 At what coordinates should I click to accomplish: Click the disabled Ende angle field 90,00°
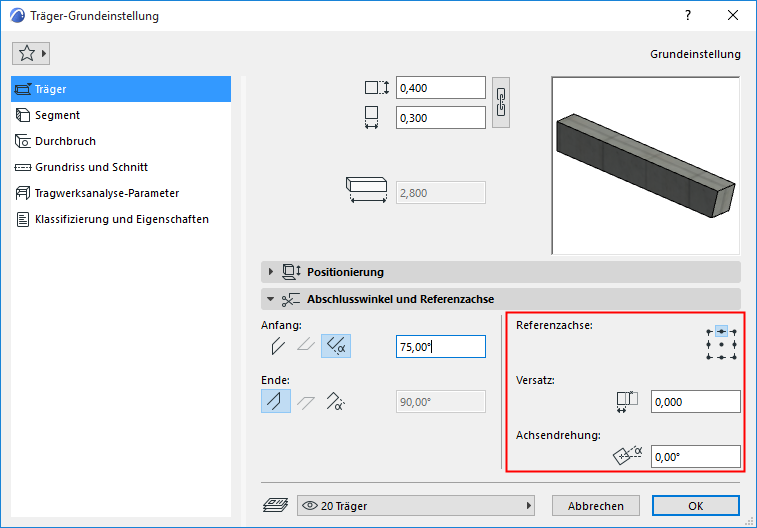(440, 402)
